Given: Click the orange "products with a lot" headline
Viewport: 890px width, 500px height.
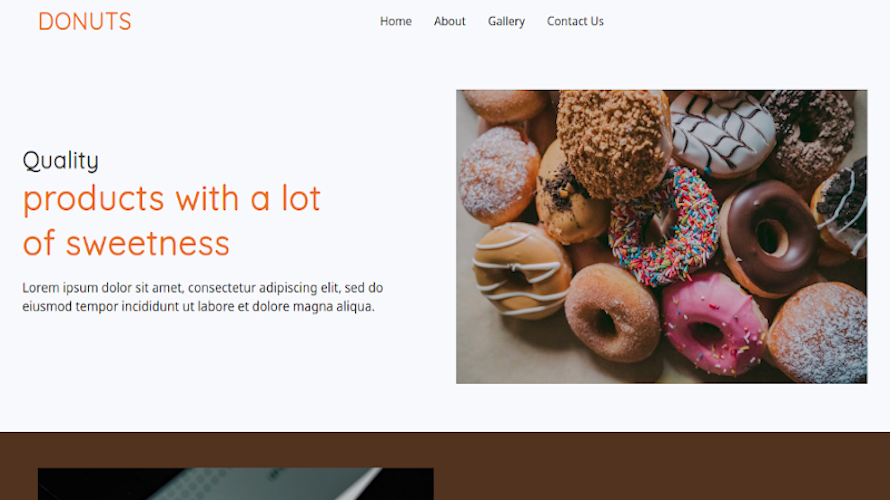Looking at the screenshot, I should point(172,199).
